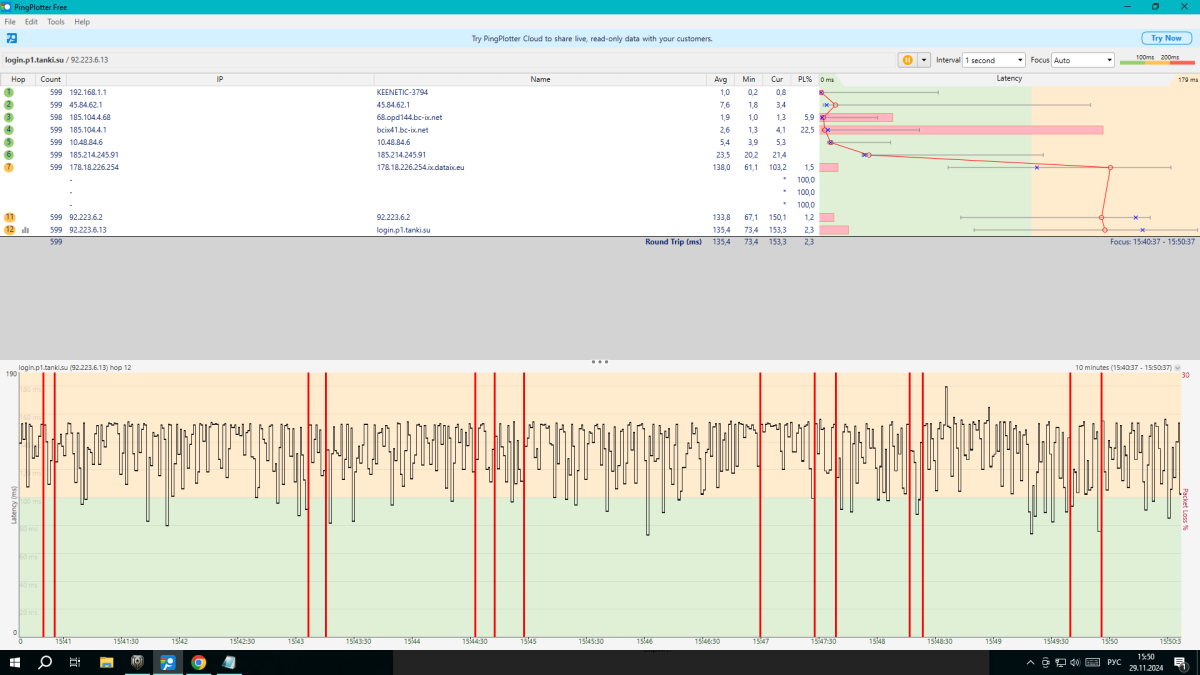Viewport: 1200px width, 675px height.
Task: Open the Tools menu
Action: [x=56, y=21]
